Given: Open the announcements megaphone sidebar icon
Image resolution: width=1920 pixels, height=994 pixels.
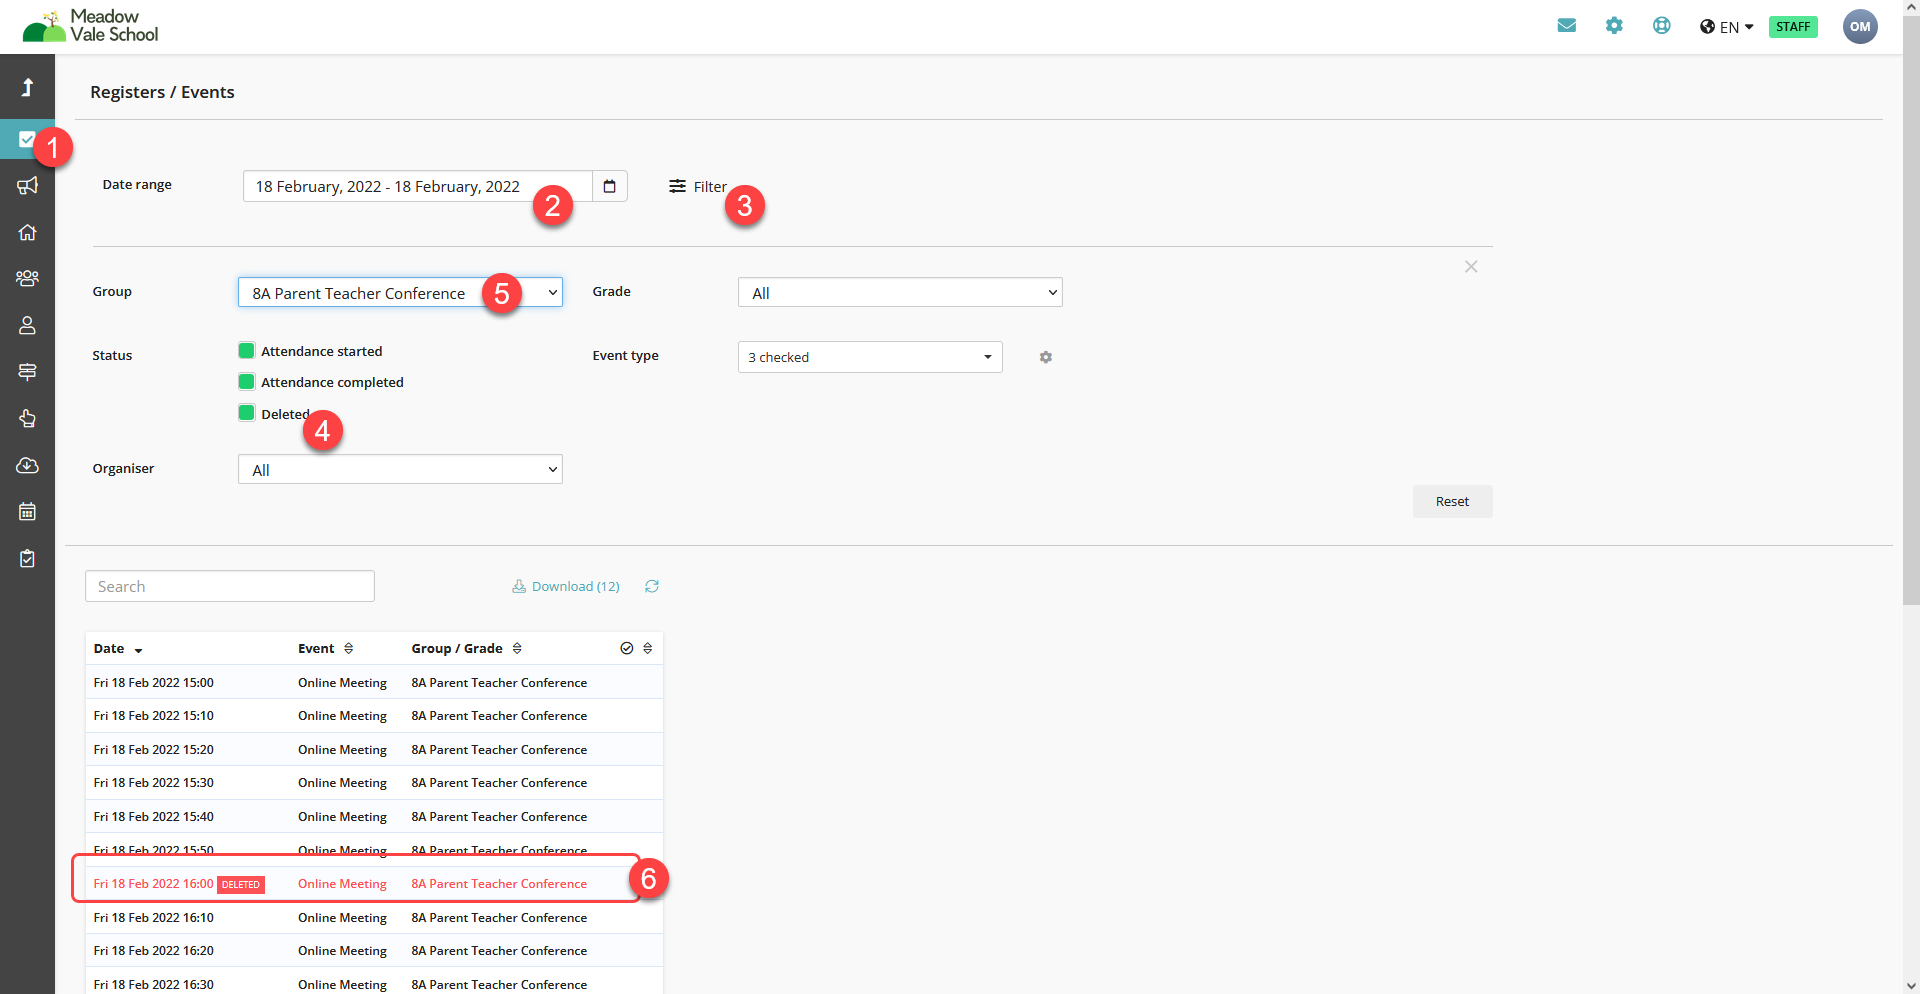Looking at the screenshot, I should coord(27,186).
